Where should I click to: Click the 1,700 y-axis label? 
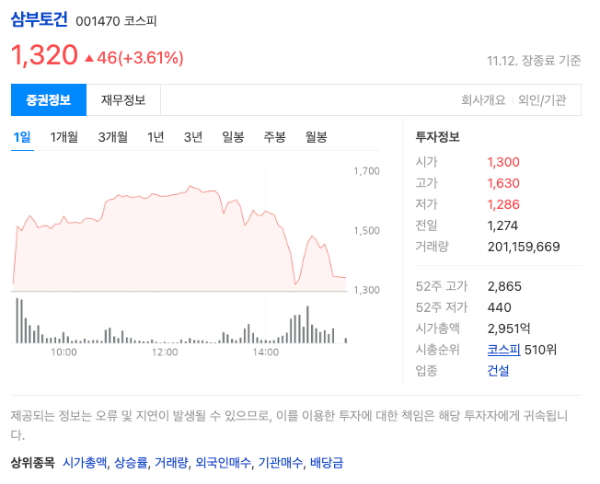[367, 171]
